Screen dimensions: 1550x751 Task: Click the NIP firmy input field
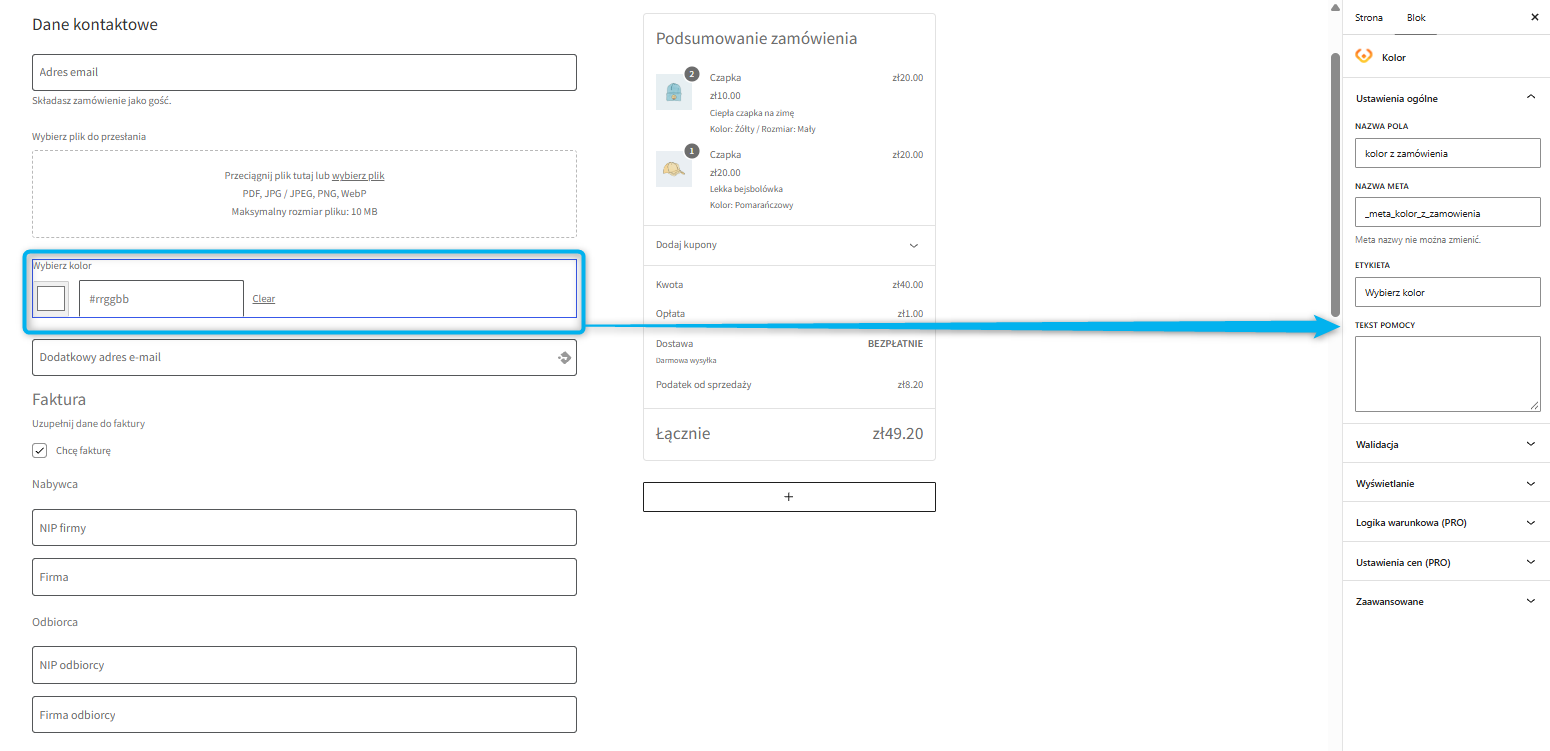pos(304,528)
